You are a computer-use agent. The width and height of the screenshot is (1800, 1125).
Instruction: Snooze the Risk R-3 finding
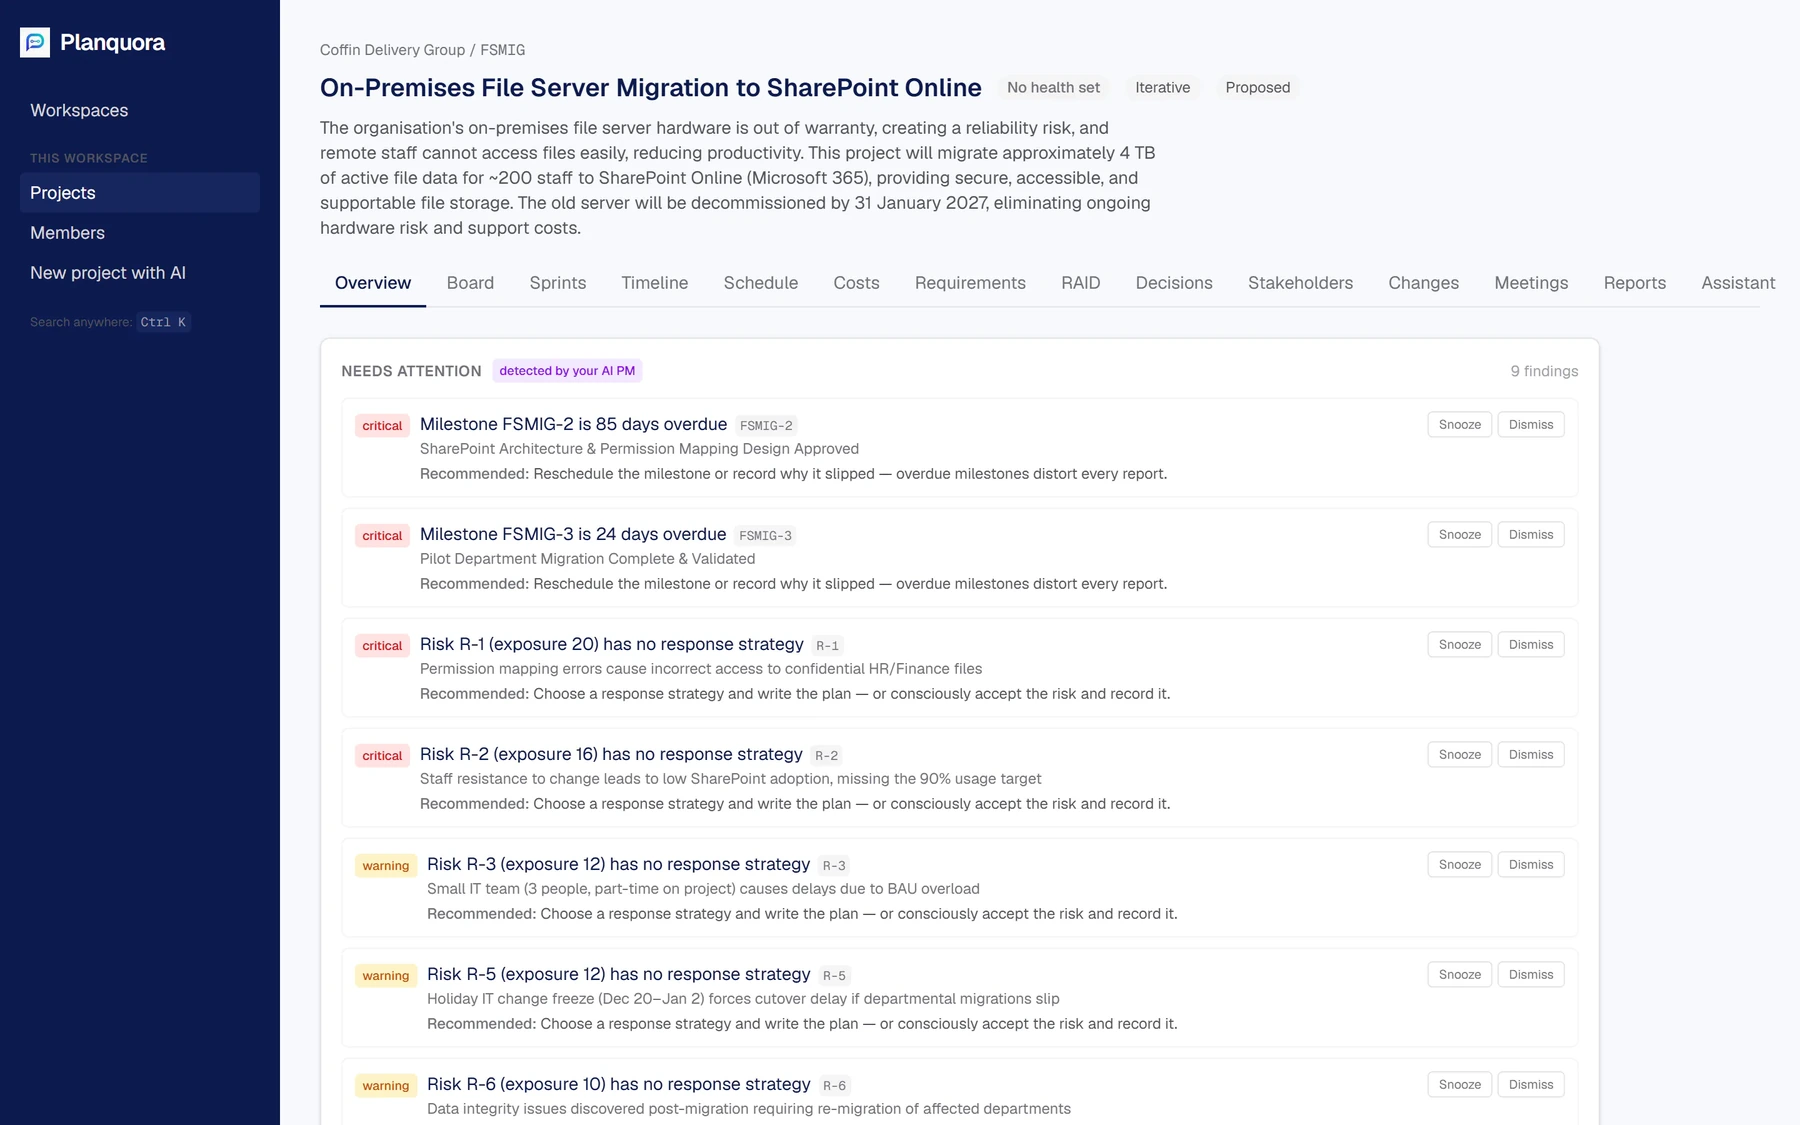1459,865
